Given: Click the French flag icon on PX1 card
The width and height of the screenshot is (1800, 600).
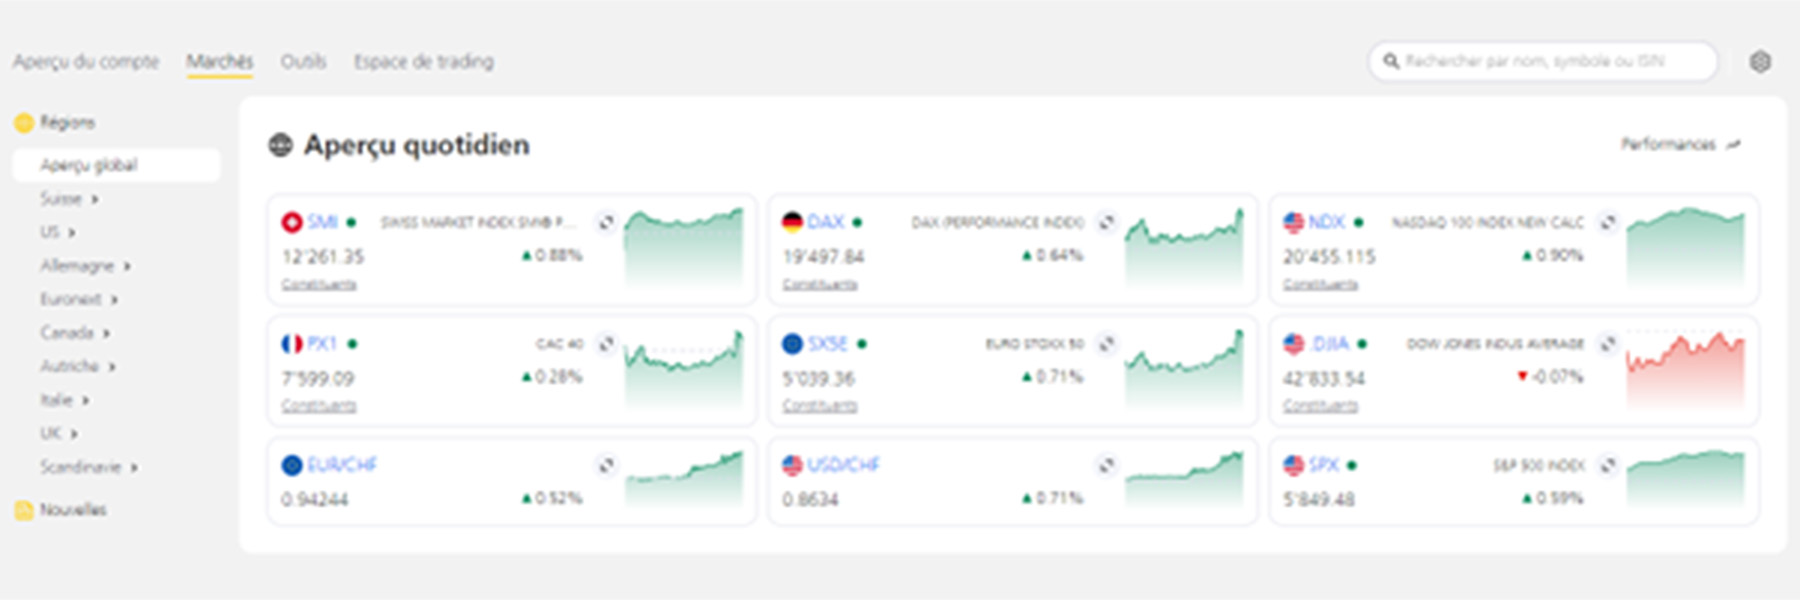Looking at the screenshot, I should [292, 344].
